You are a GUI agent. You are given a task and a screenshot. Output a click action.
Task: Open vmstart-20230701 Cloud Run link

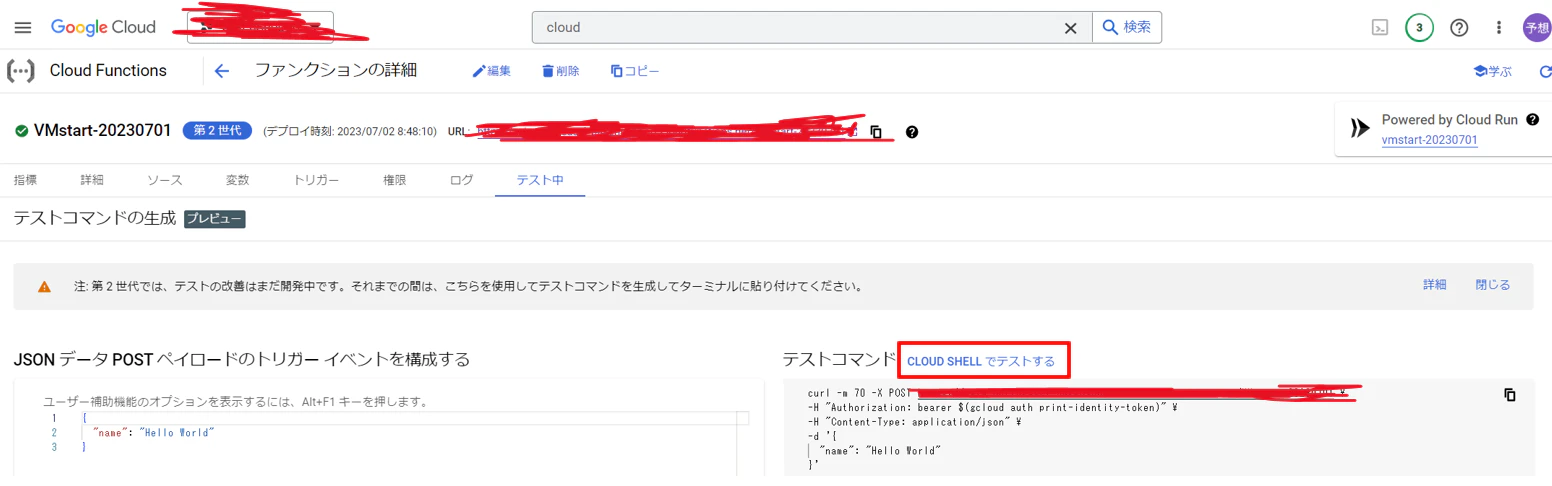click(x=1429, y=140)
